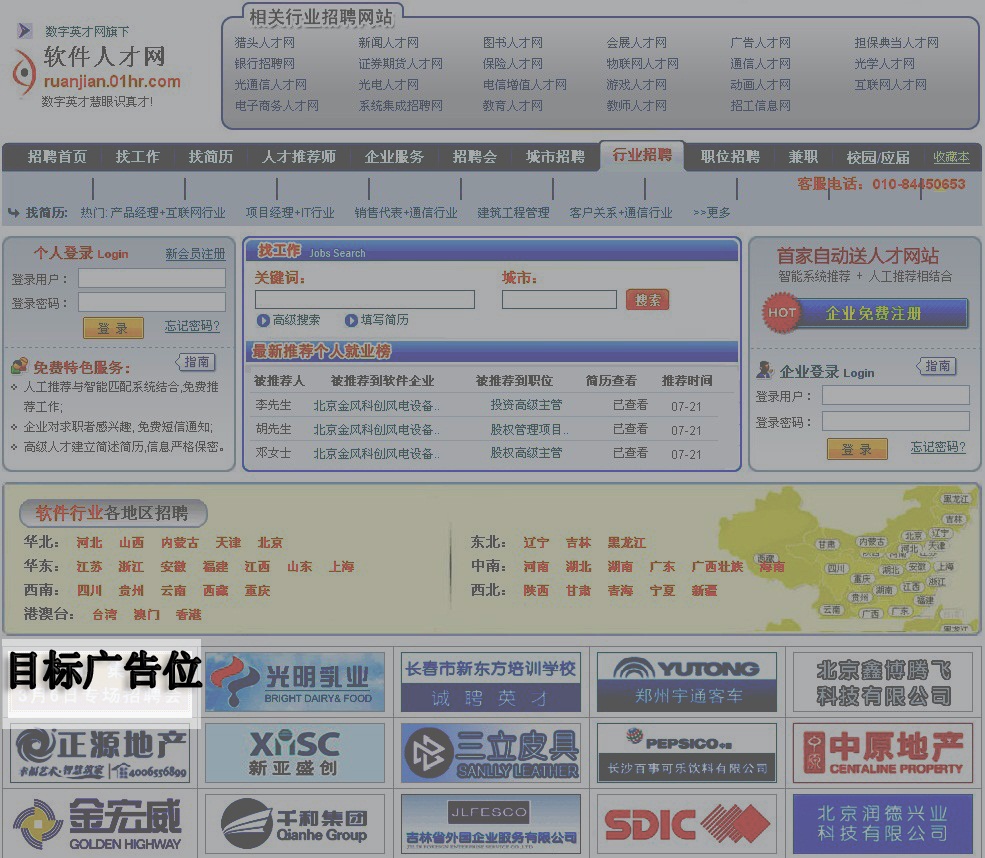Open the JLFESCO 吉林省外国企业服务 banner
985x858 pixels.
coord(491,824)
